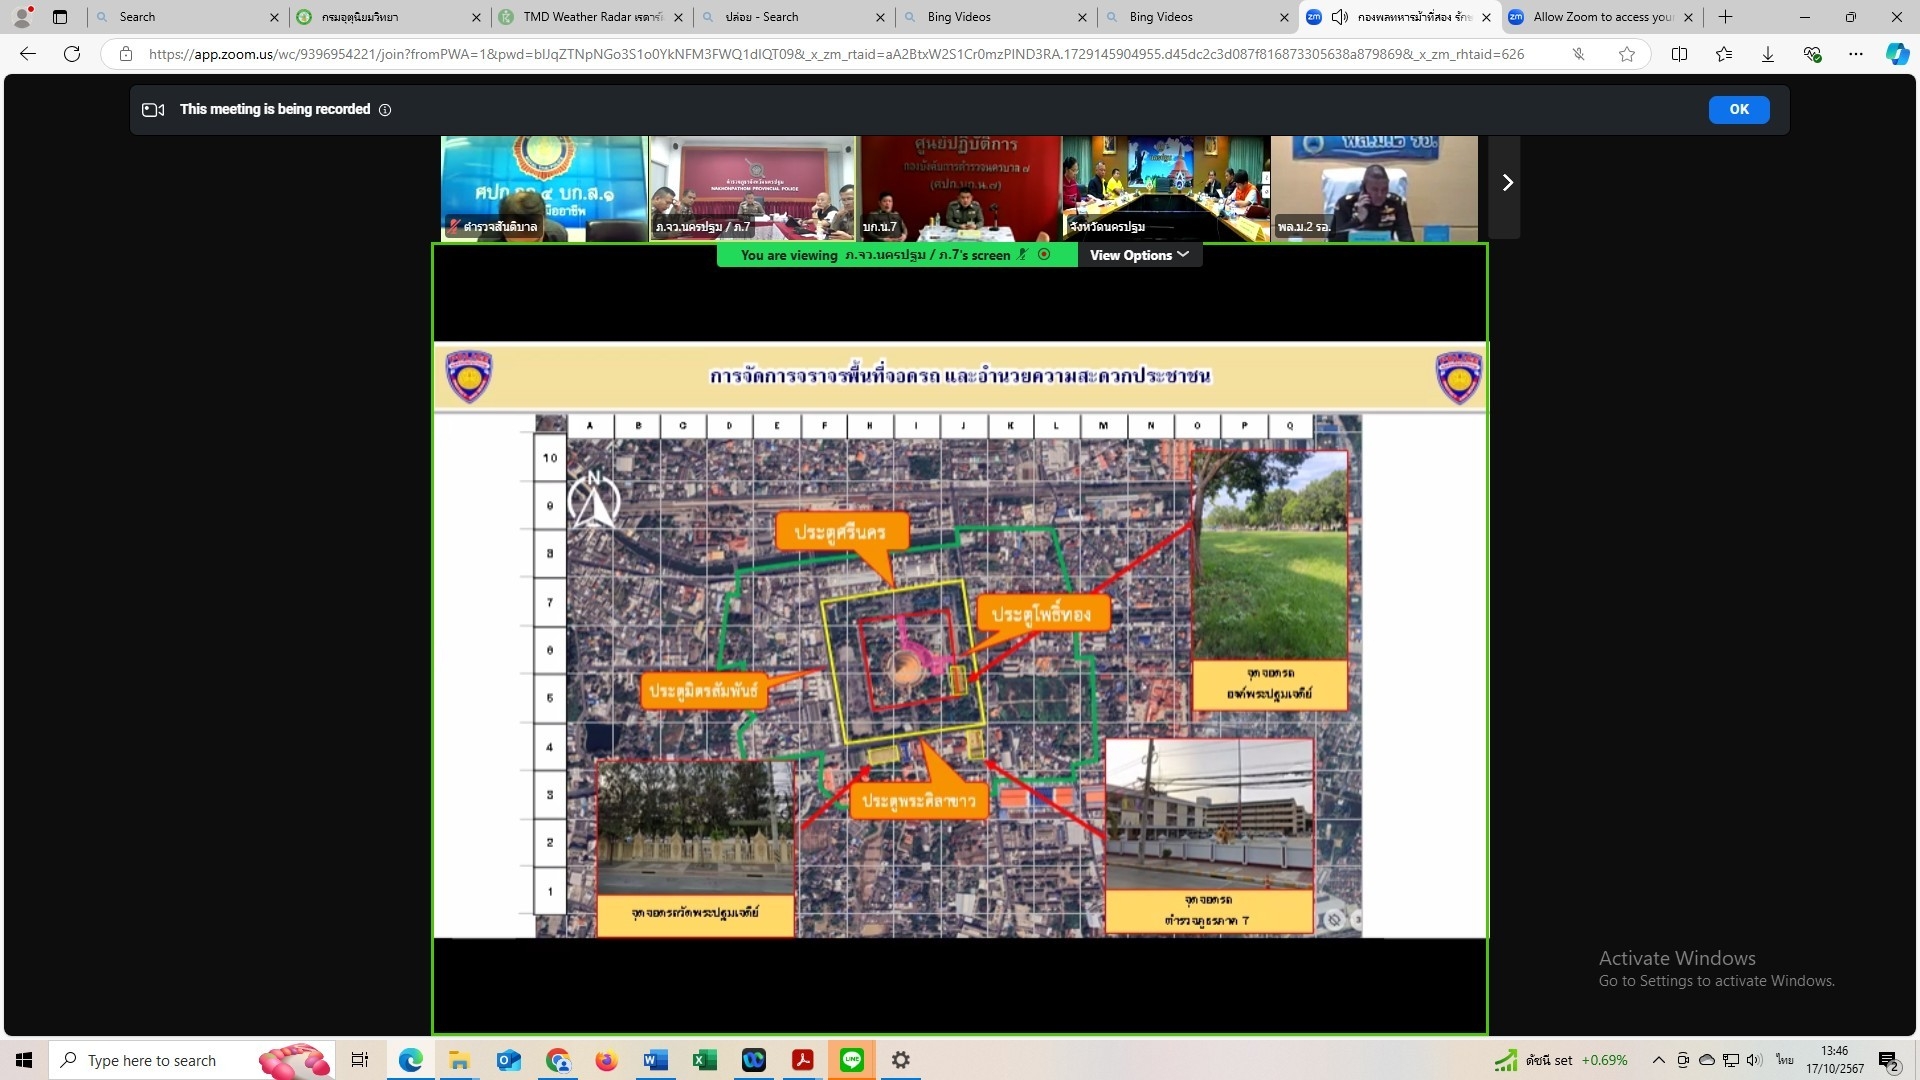
Task: Dismiss recording notice with OK button
Action: tap(1738, 110)
